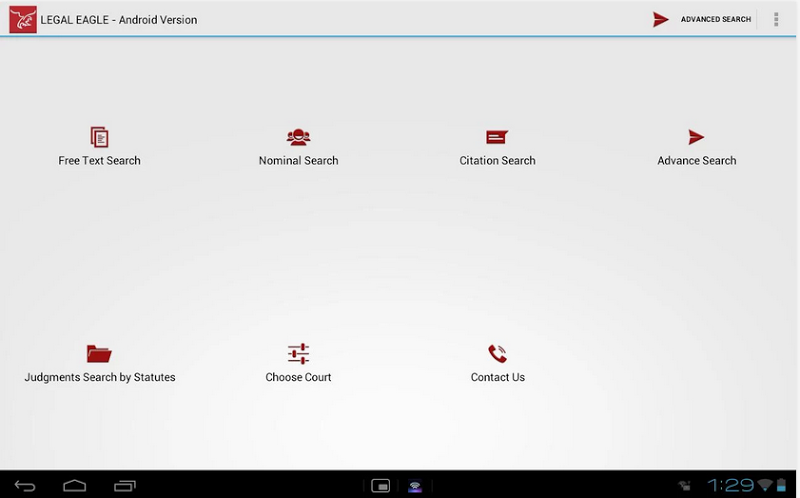Tap the Nominal Search people icon
This screenshot has height=498, width=800.
pyautogui.click(x=298, y=137)
